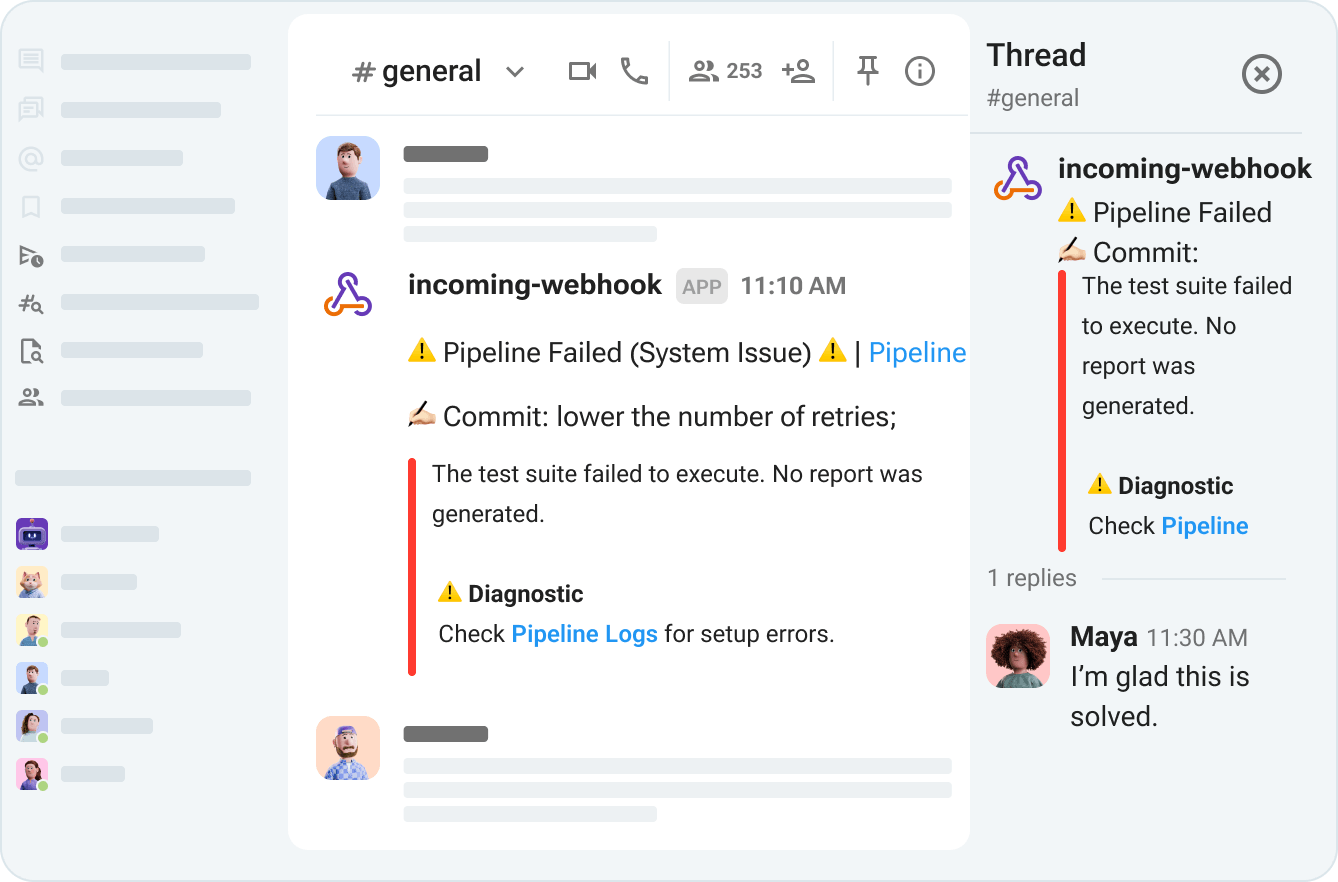Viewport: 1338px width, 882px height.
Task: View pinned items with the pin icon
Action: (867, 70)
